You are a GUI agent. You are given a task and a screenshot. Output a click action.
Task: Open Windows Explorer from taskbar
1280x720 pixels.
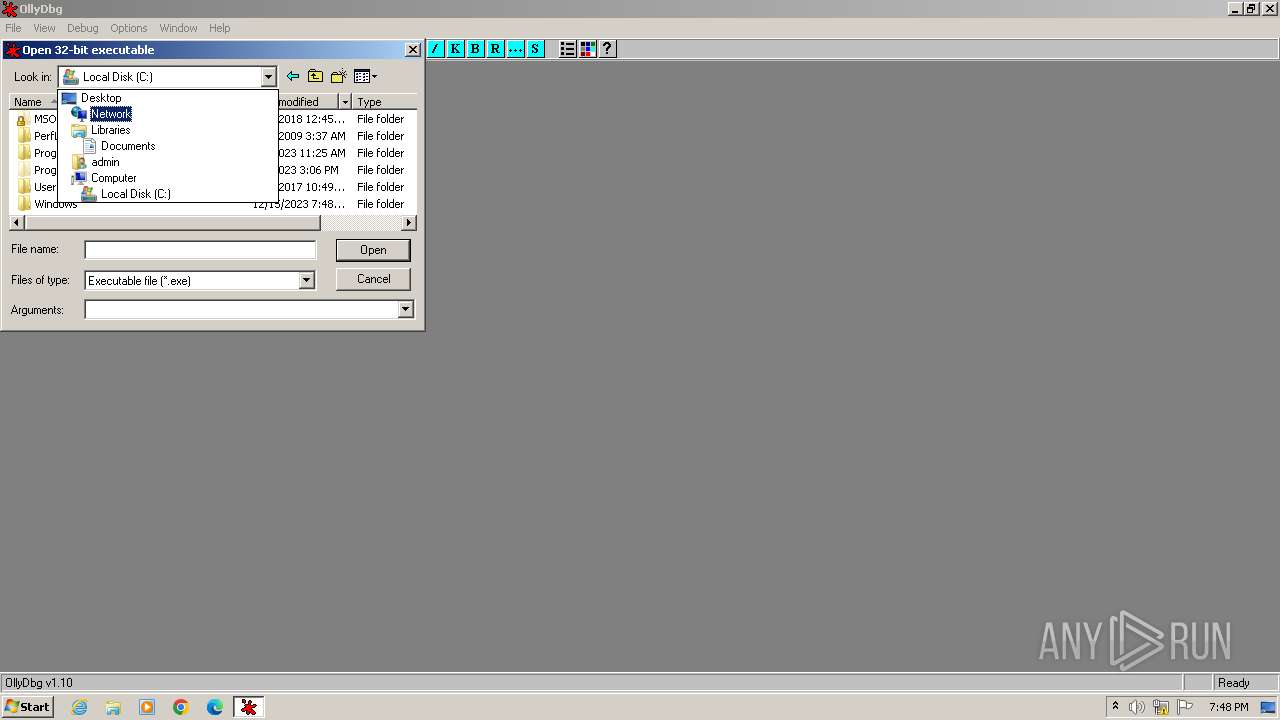point(113,707)
